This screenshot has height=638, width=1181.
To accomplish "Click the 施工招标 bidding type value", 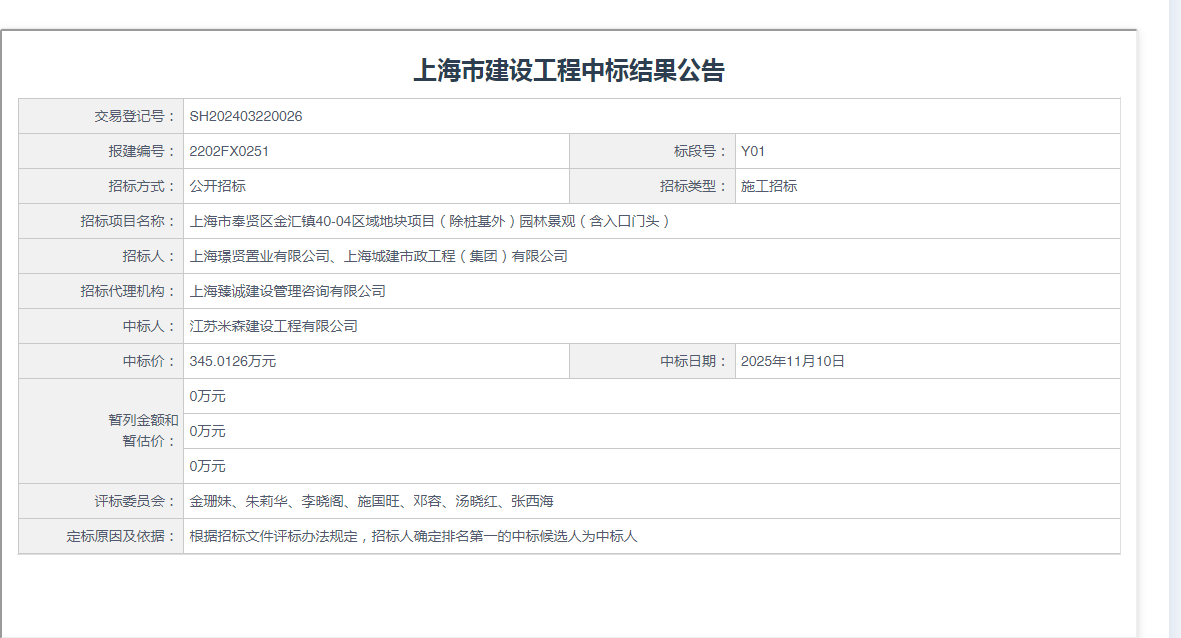I will coord(769,186).
